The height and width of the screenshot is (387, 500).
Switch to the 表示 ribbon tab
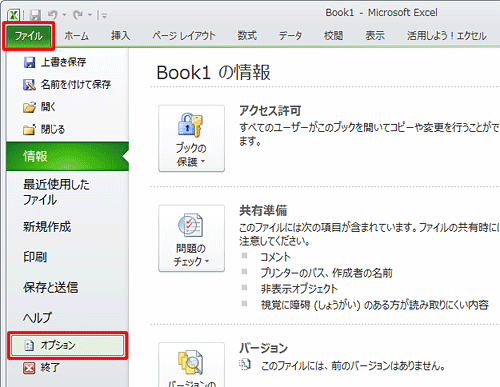[375, 35]
